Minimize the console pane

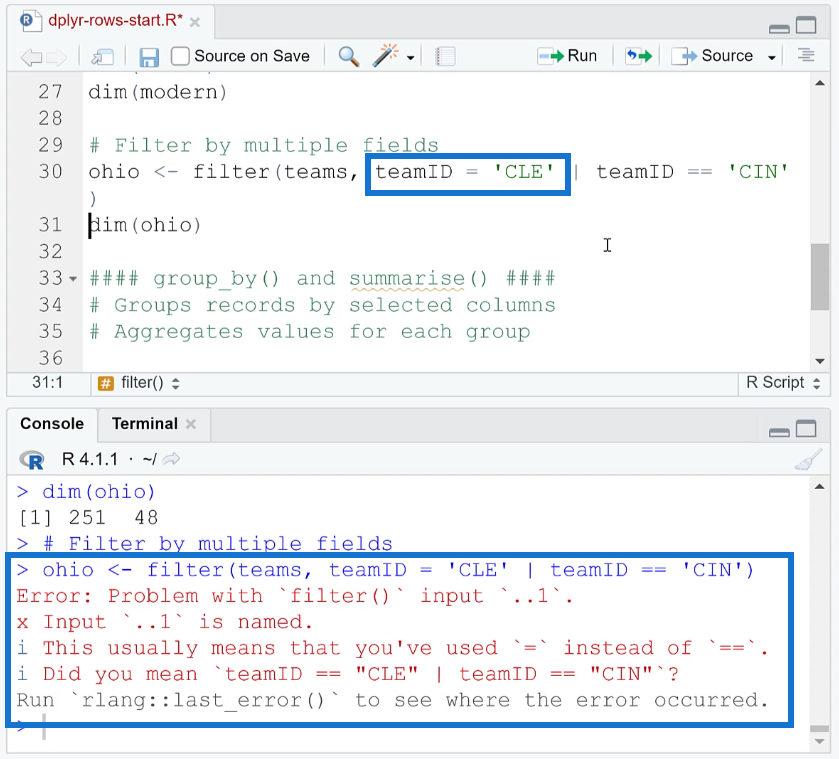[x=779, y=432]
